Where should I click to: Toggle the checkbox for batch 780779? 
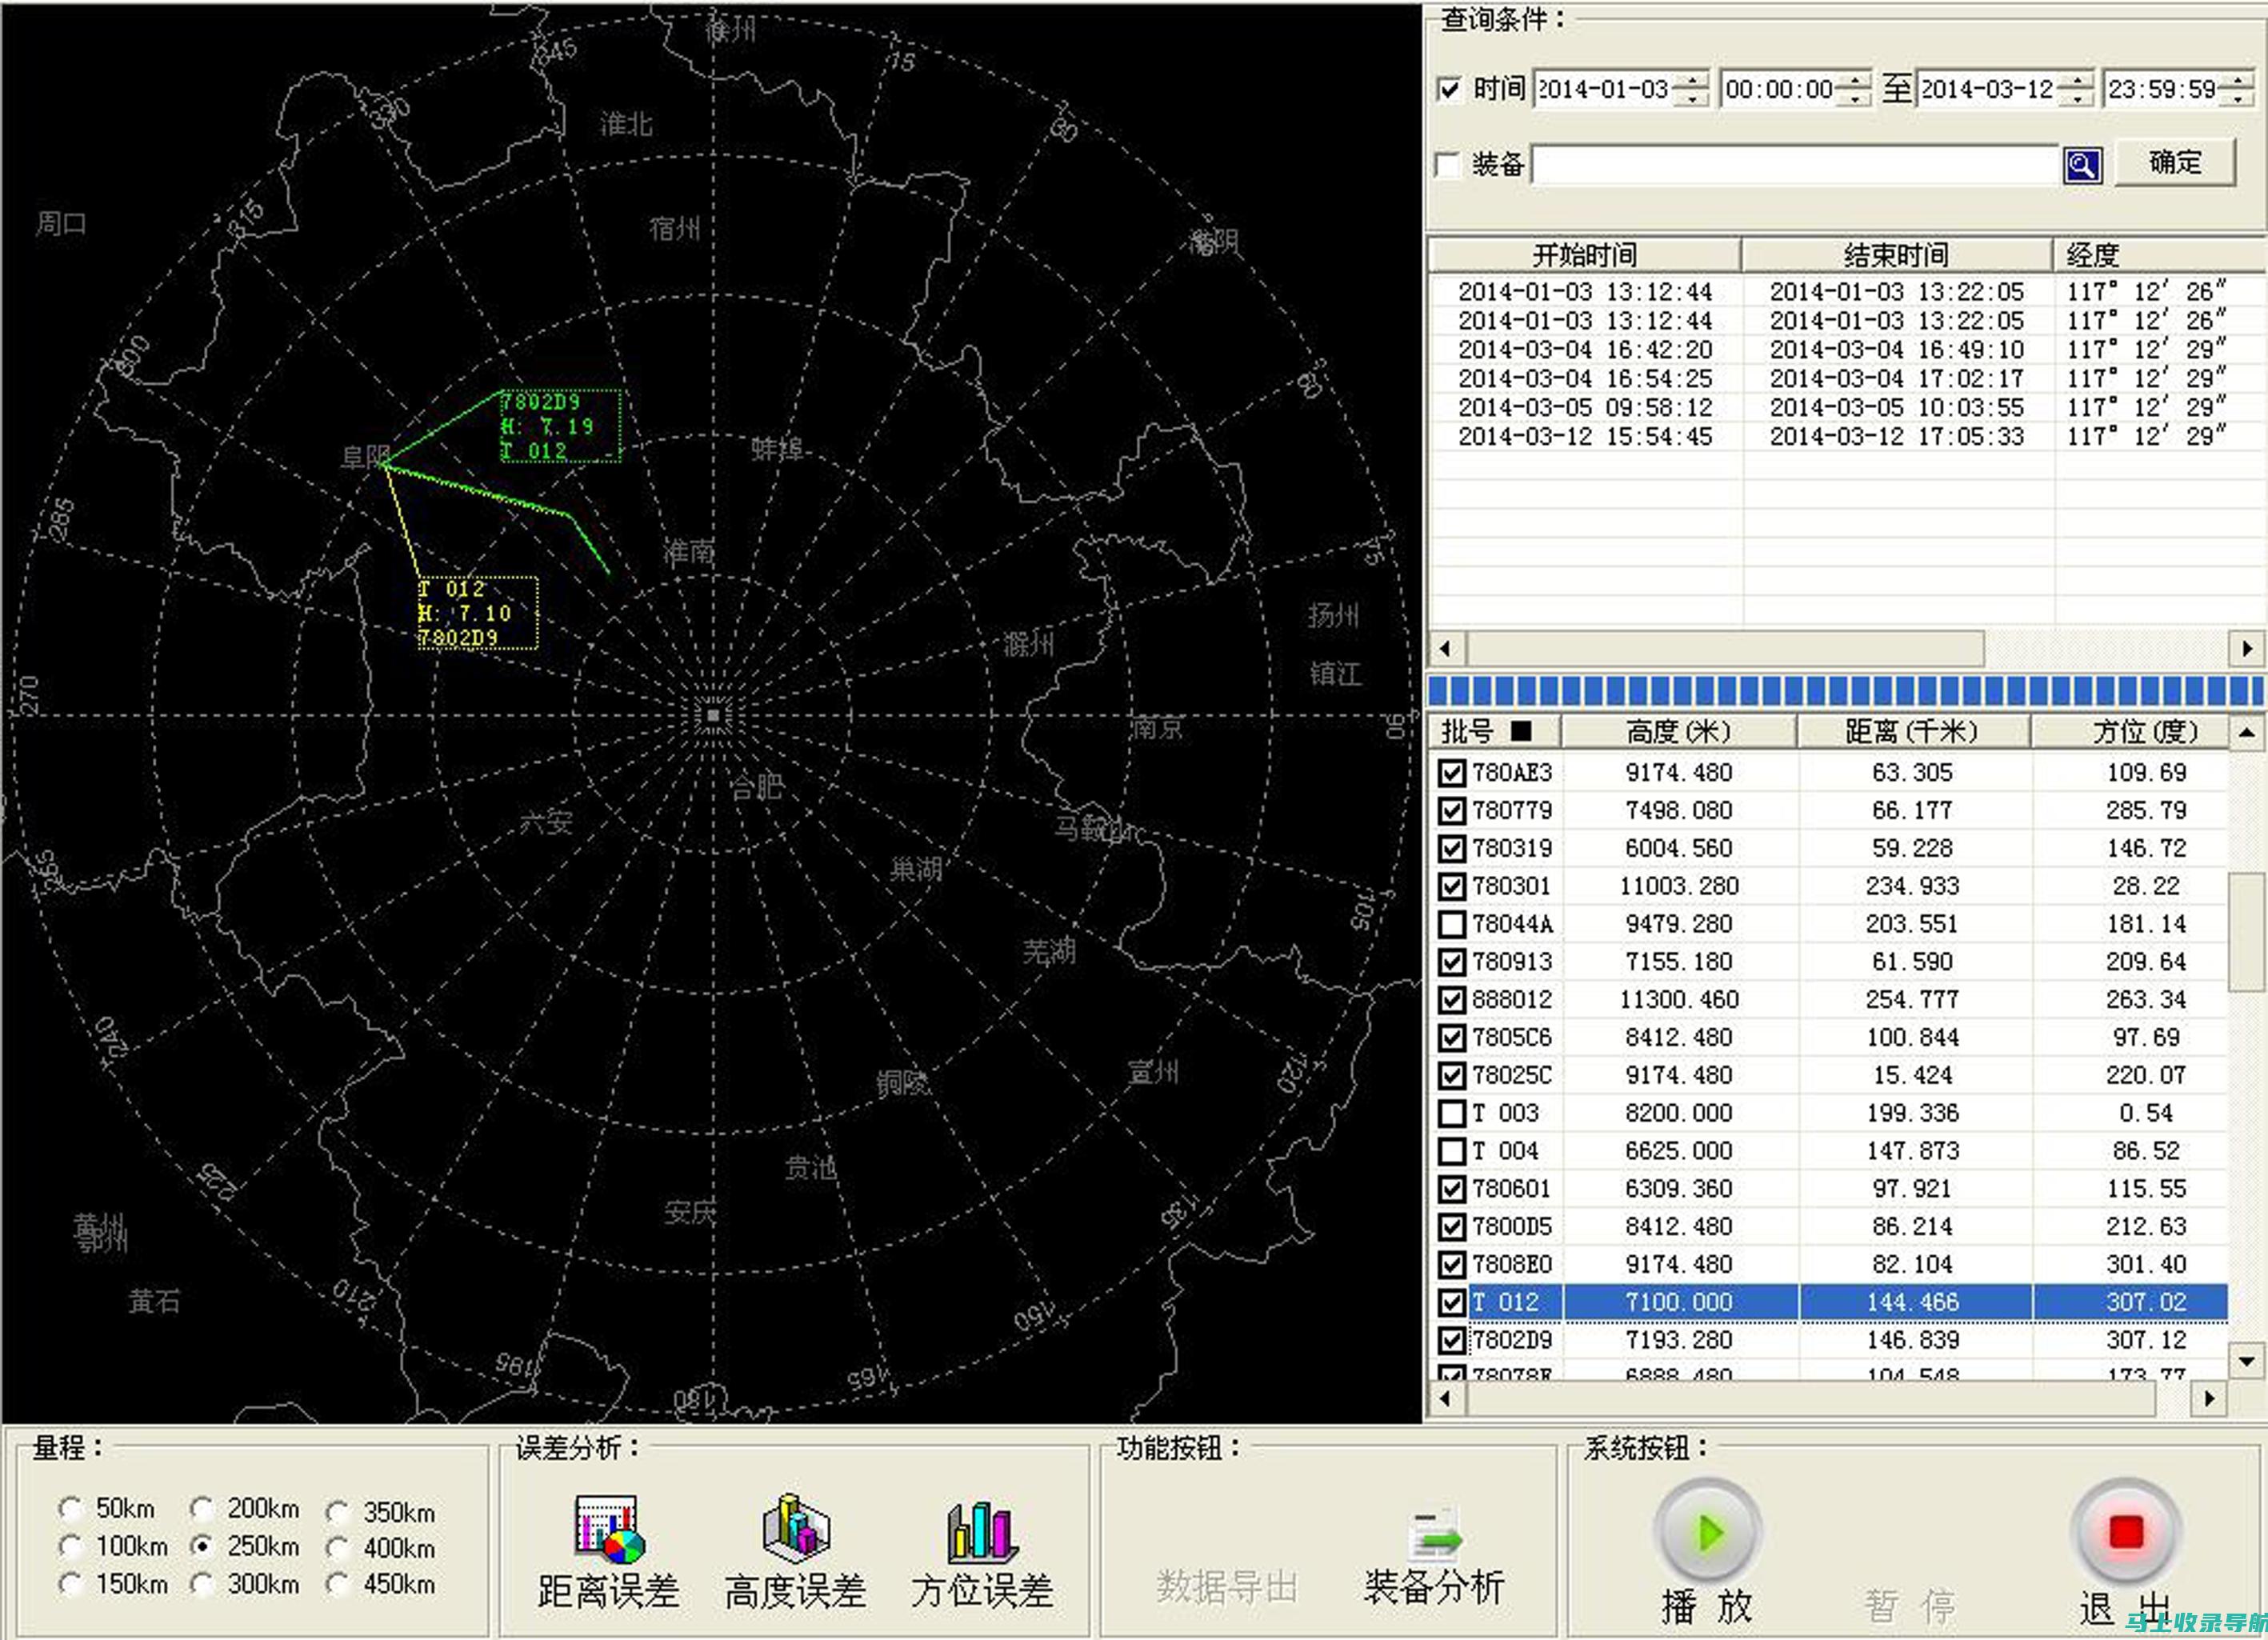1451,811
